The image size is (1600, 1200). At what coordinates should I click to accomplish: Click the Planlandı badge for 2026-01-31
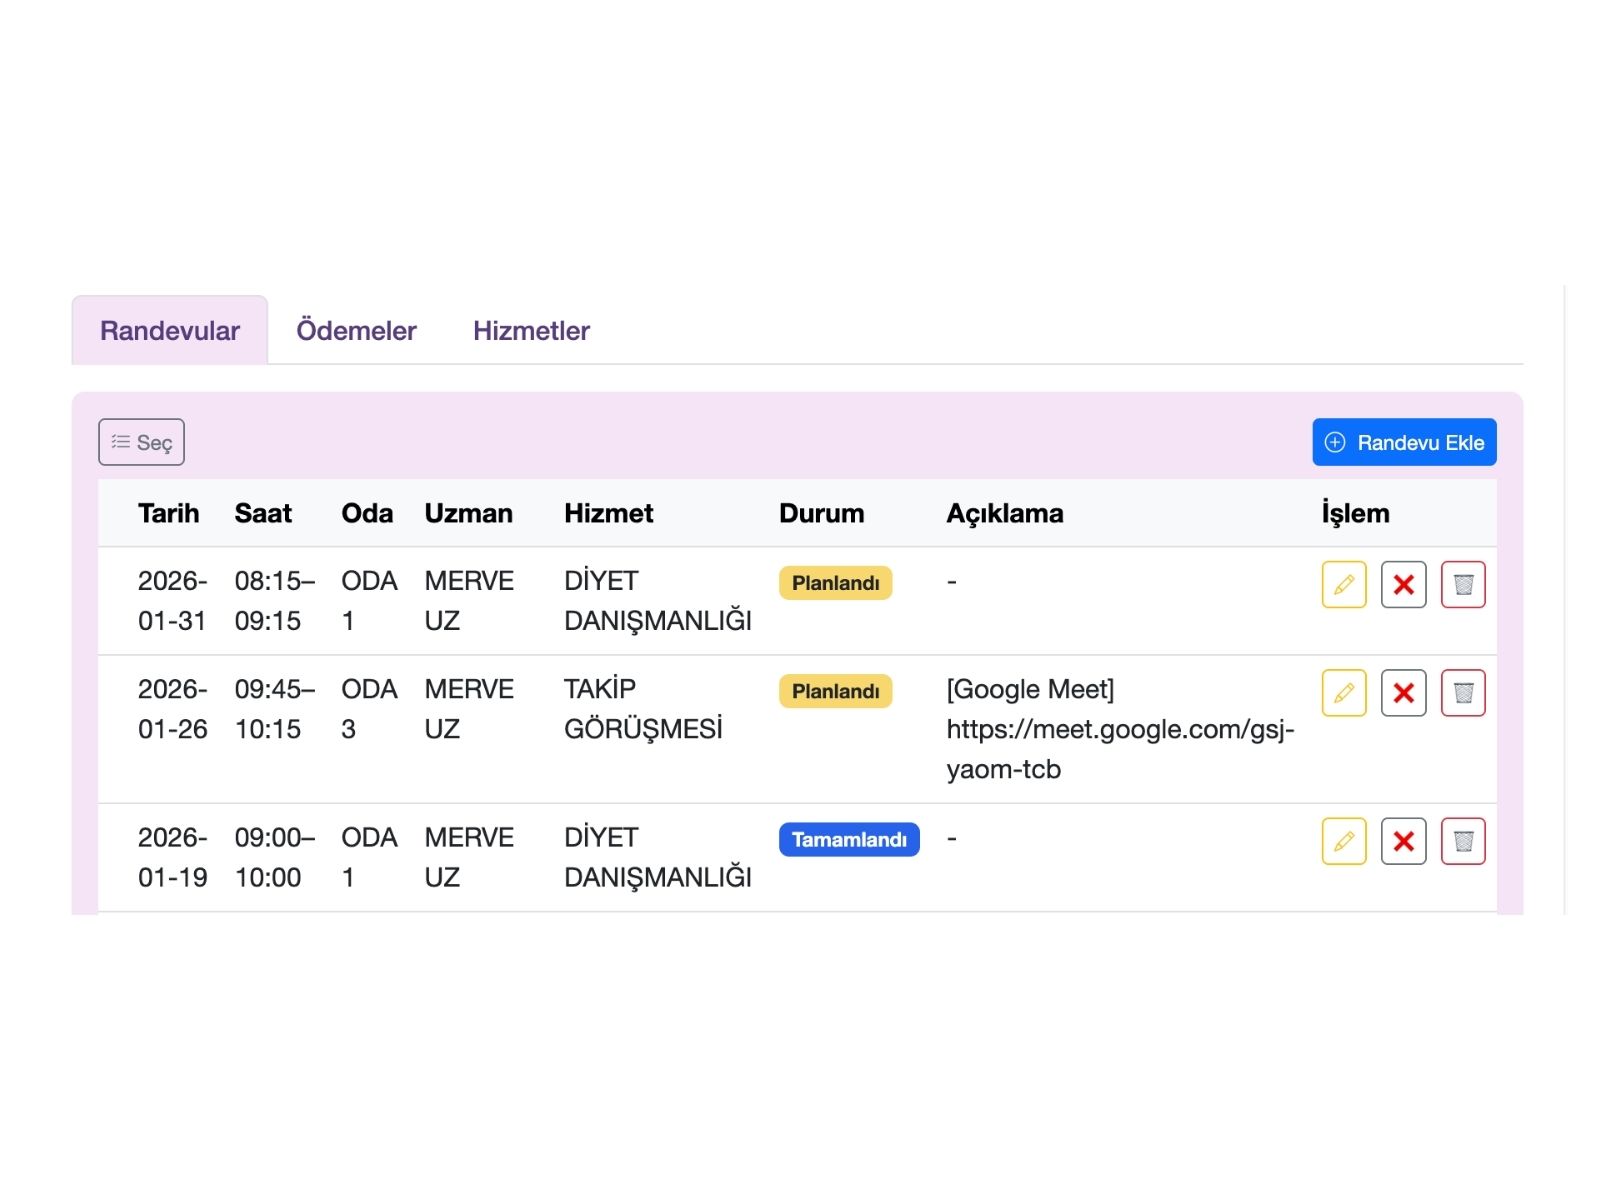835,583
